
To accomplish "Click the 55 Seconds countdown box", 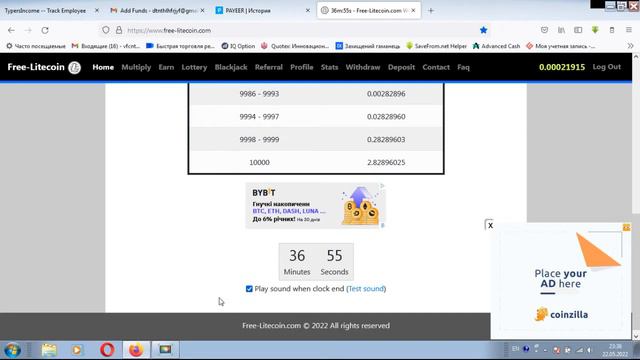I will (334, 262).
